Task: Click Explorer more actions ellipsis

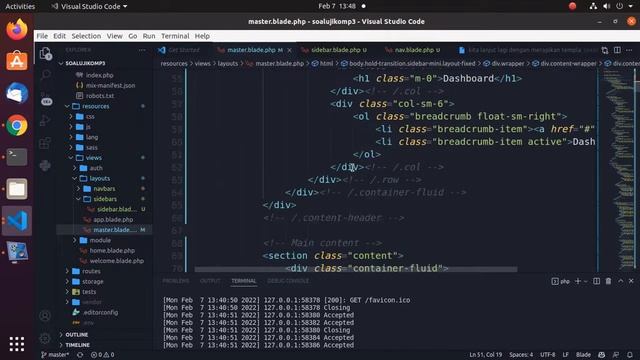Action: [x=142, y=50]
